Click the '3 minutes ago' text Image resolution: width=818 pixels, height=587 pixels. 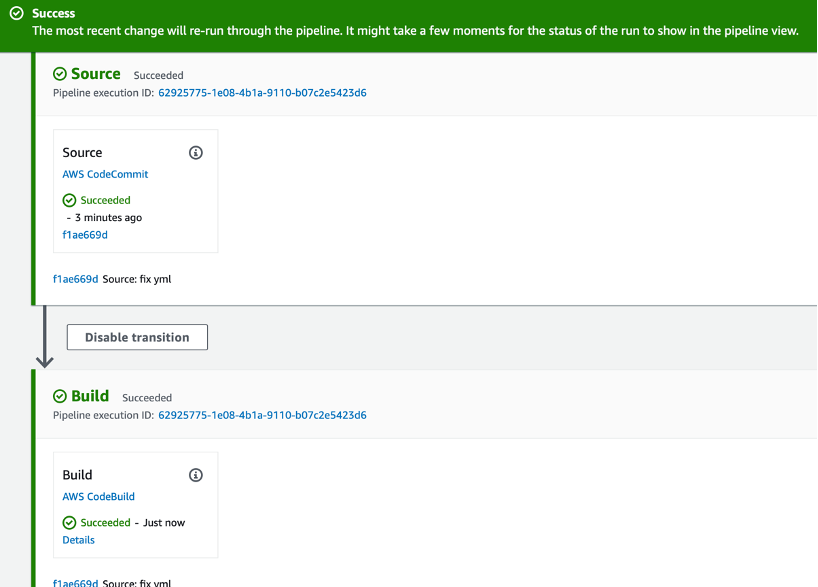click(109, 218)
